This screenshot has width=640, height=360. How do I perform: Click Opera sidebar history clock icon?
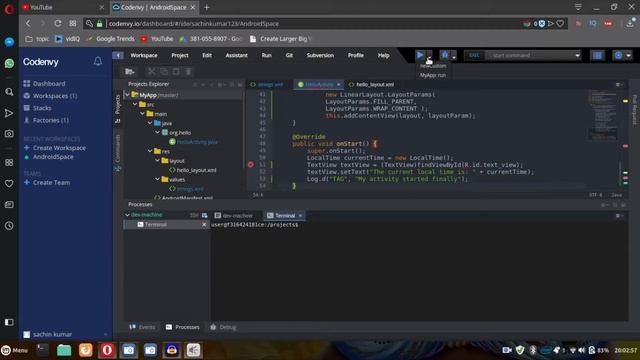tap(9, 226)
